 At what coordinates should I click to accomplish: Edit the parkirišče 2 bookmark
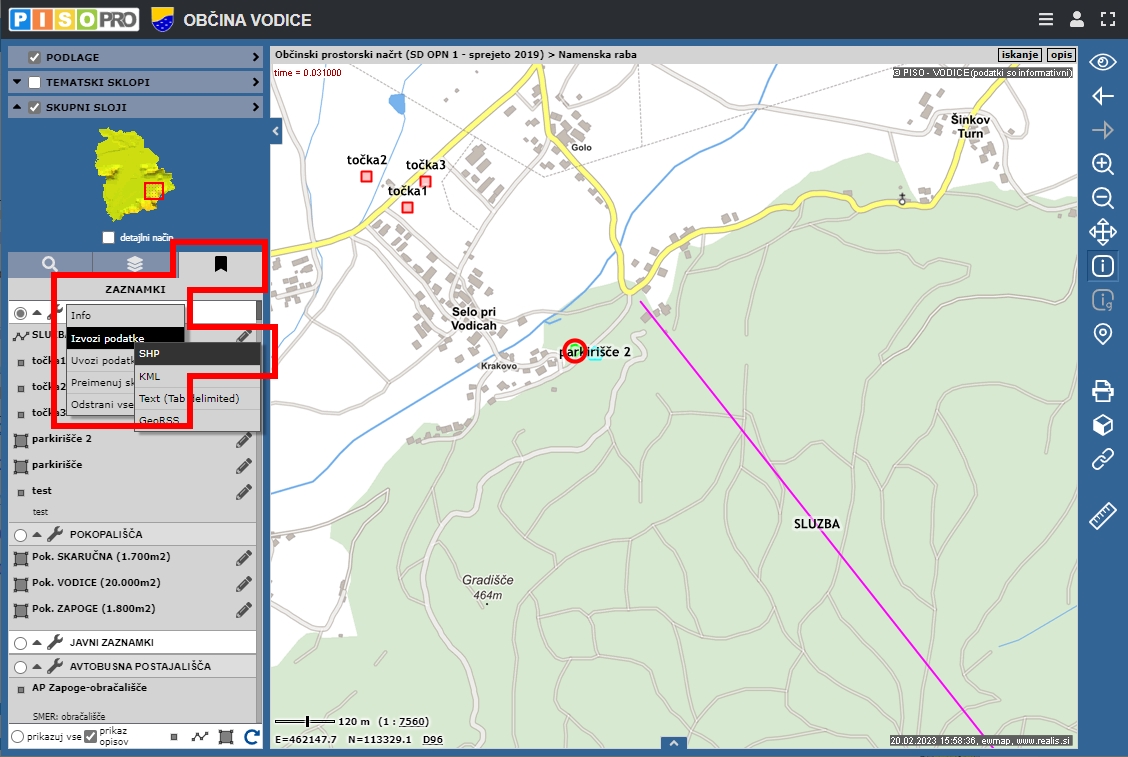pyautogui.click(x=243, y=440)
